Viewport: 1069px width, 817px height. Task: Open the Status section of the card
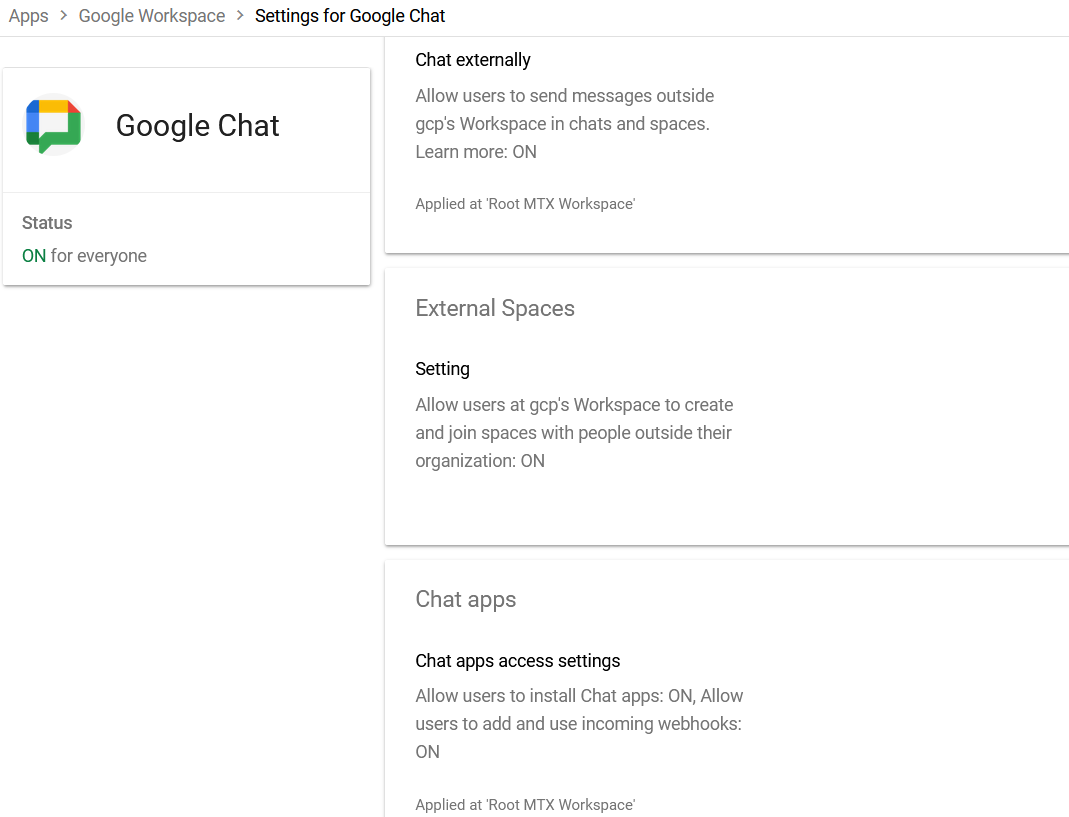[47, 223]
